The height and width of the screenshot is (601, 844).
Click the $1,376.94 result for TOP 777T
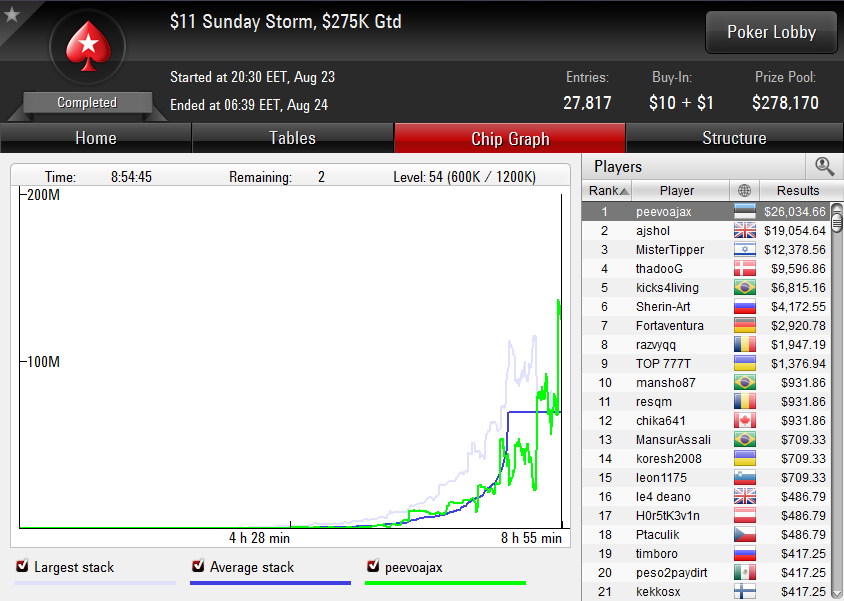[x=798, y=364]
